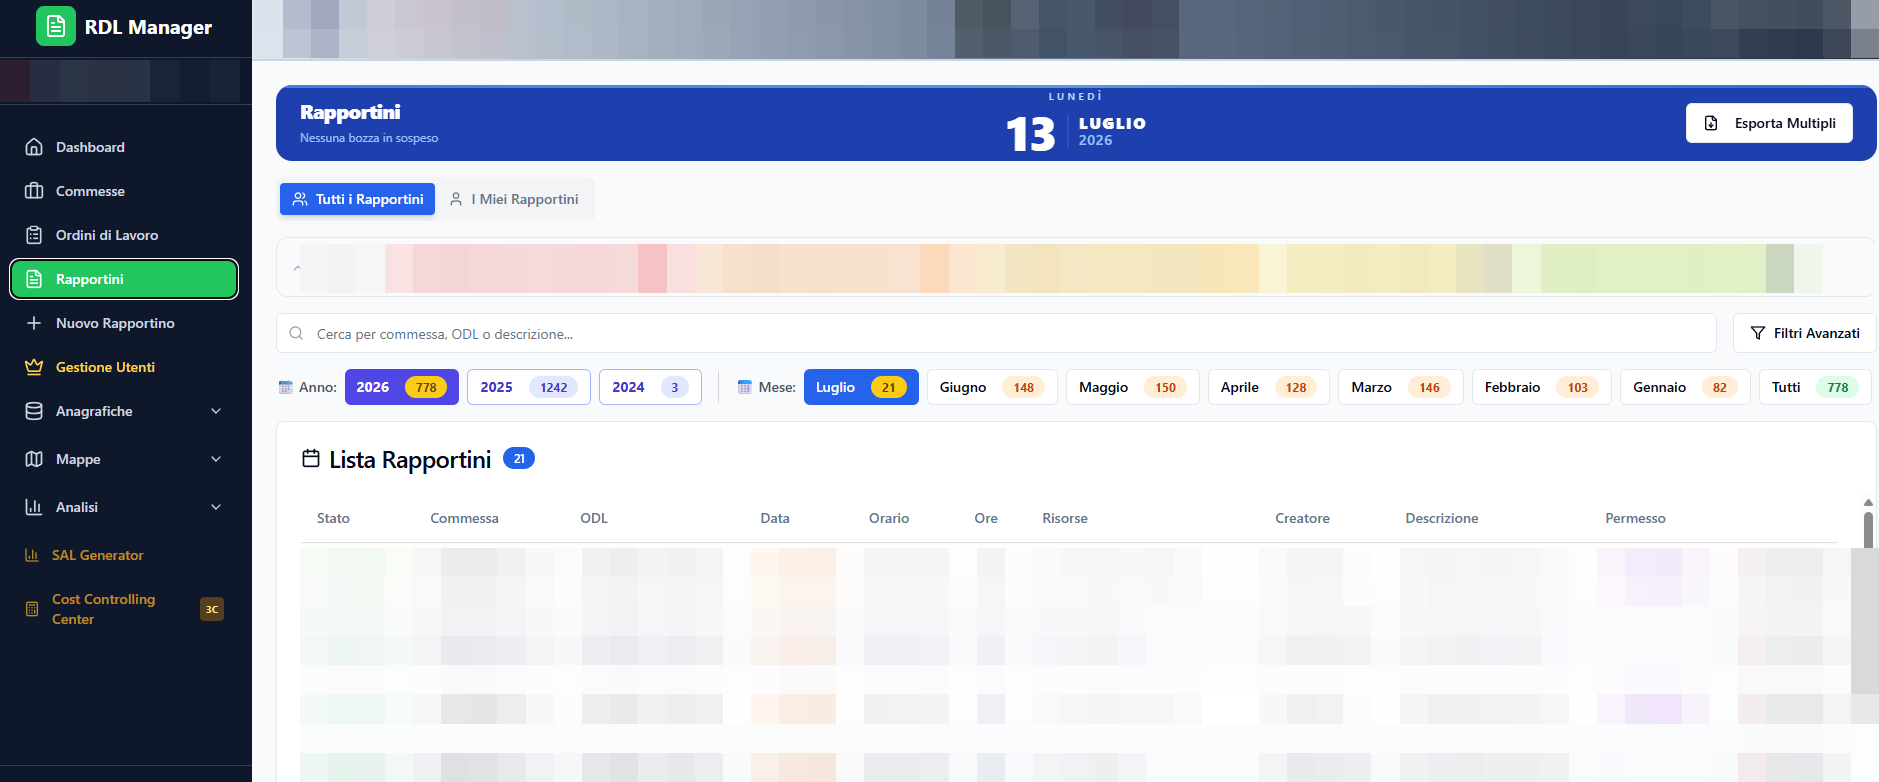
Task: Switch to Tutti i Rapportini tab
Action: (357, 199)
